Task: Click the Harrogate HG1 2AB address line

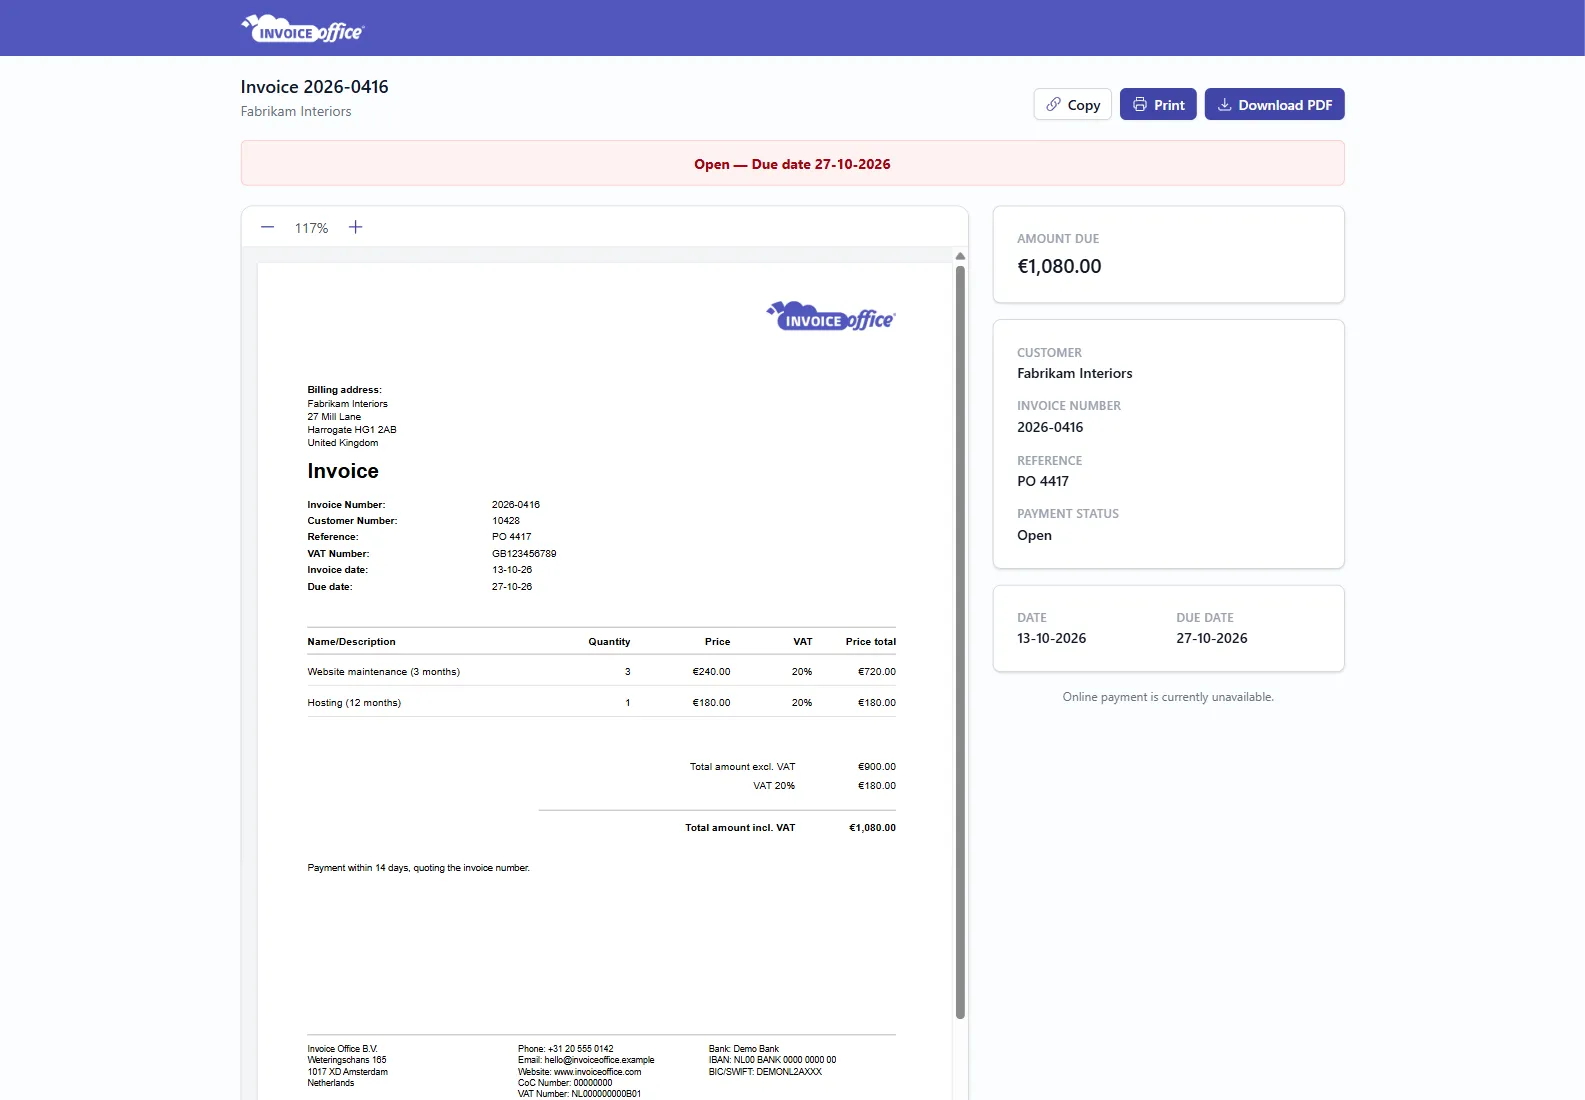Action: (x=352, y=430)
